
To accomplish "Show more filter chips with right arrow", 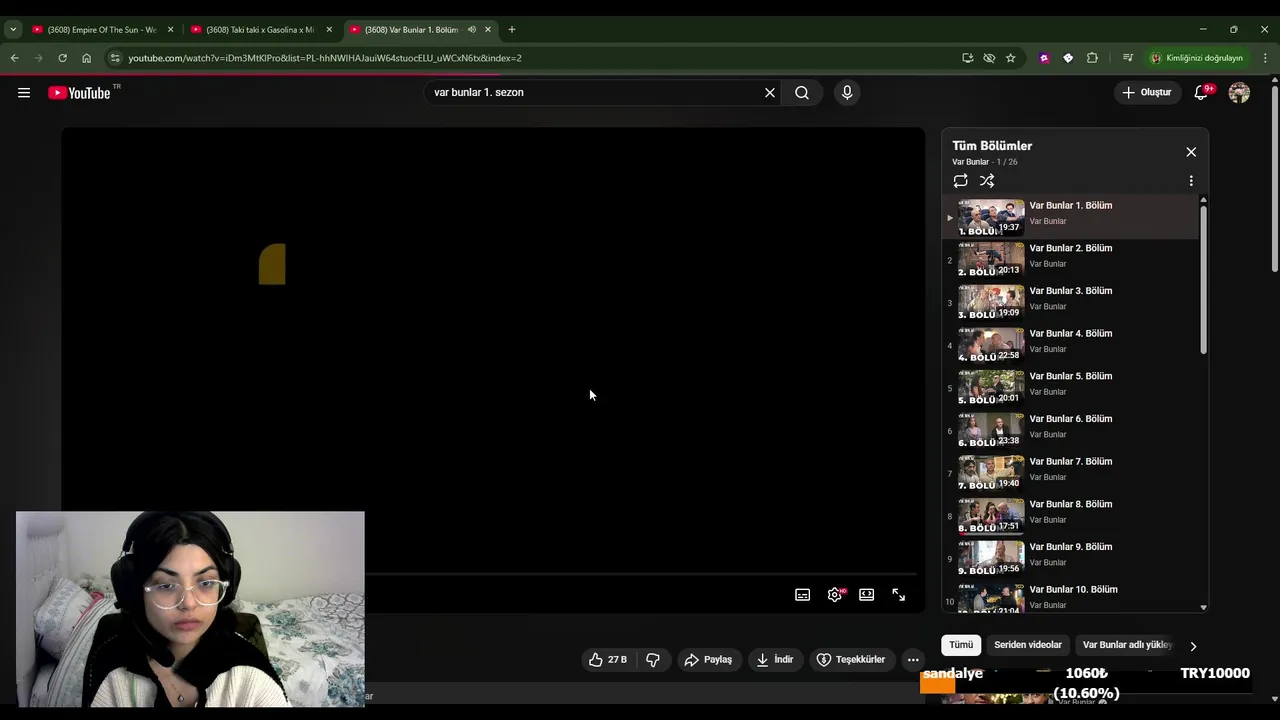I will point(1193,646).
